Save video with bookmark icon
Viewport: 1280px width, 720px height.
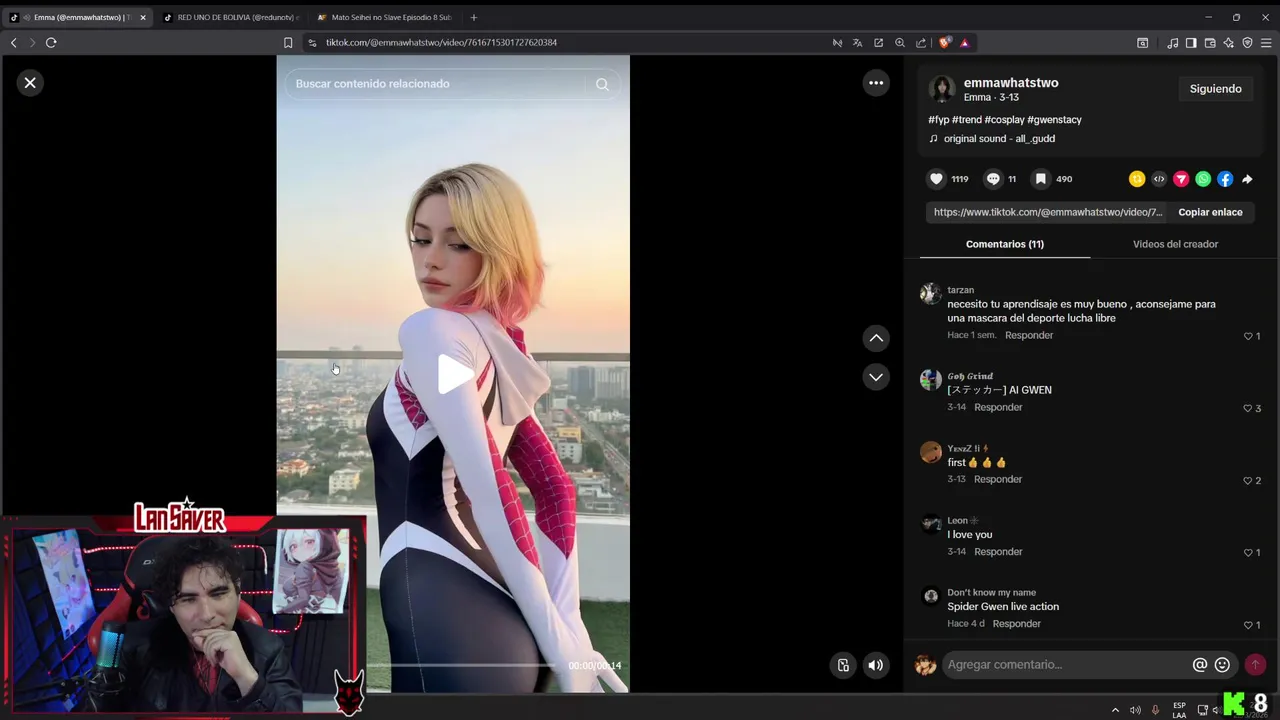click(x=1041, y=179)
